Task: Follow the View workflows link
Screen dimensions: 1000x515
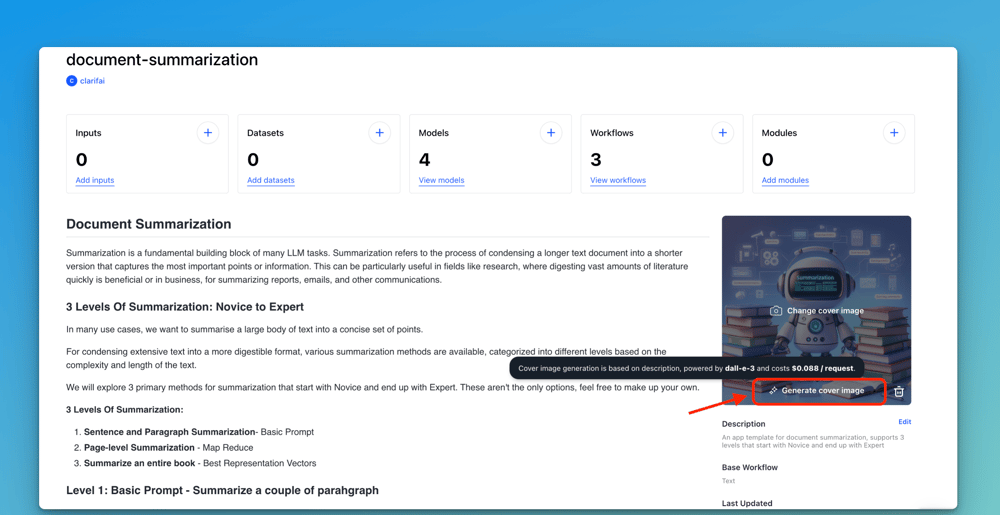Action: click(x=617, y=181)
